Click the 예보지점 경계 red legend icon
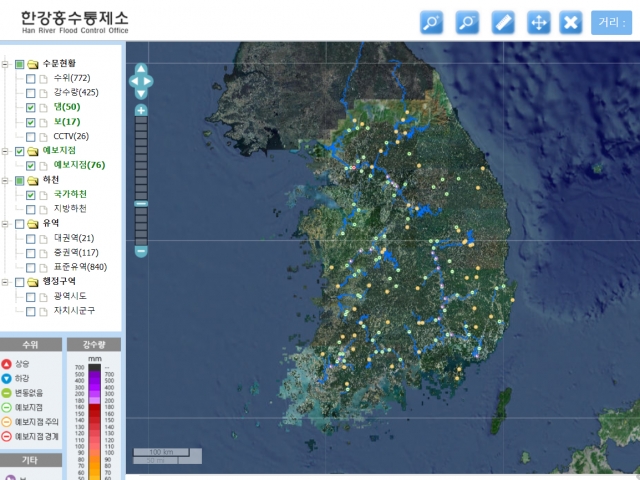640x480 pixels. [x=7, y=436]
